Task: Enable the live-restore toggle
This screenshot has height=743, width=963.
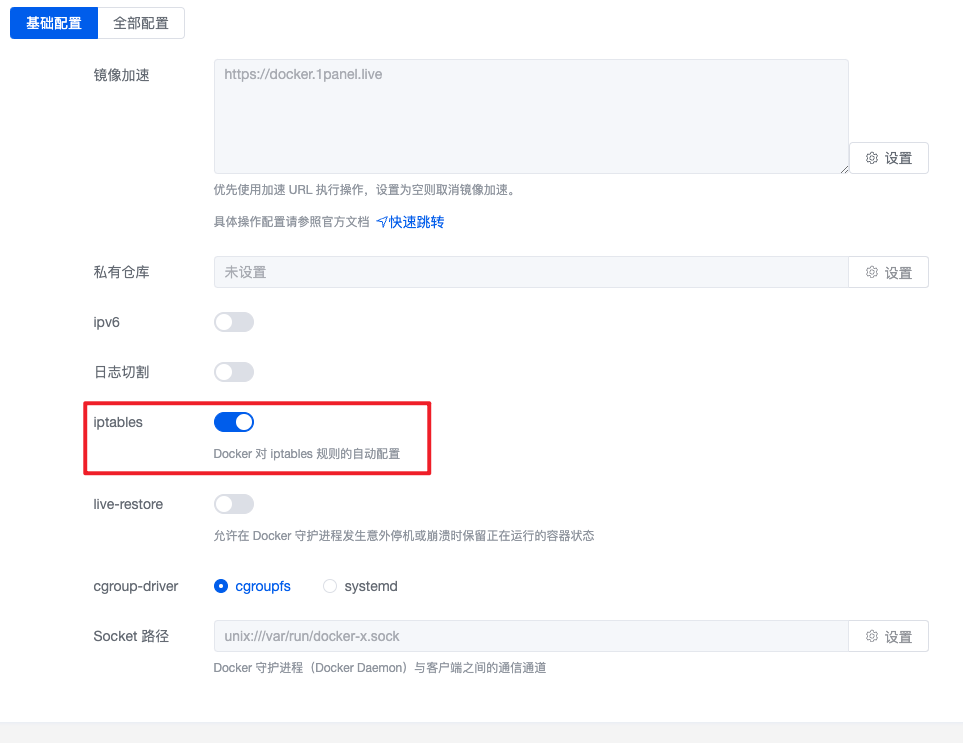Action: point(233,504)
